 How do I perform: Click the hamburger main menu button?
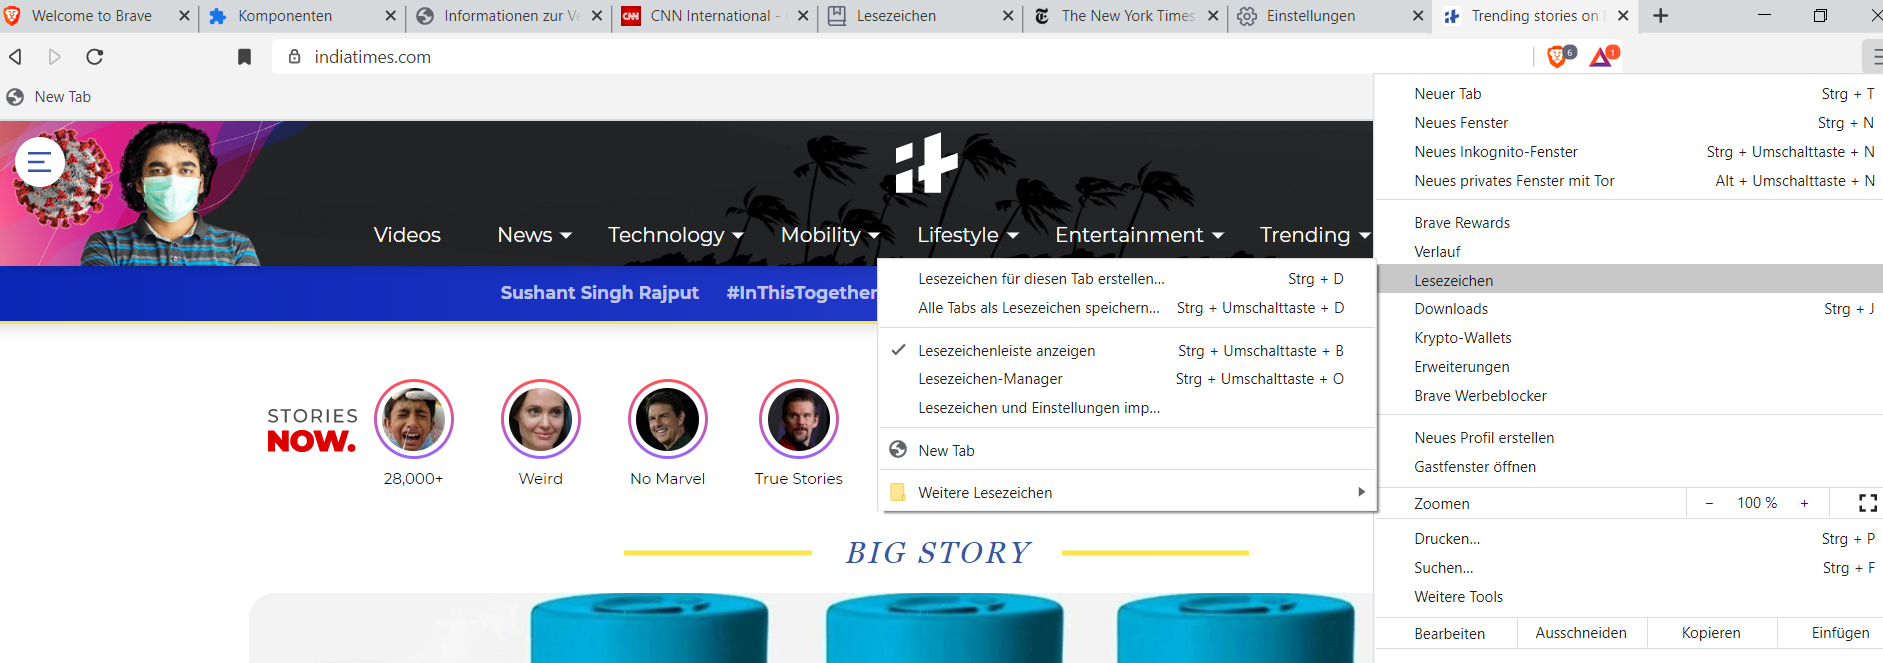point(1876,57)
